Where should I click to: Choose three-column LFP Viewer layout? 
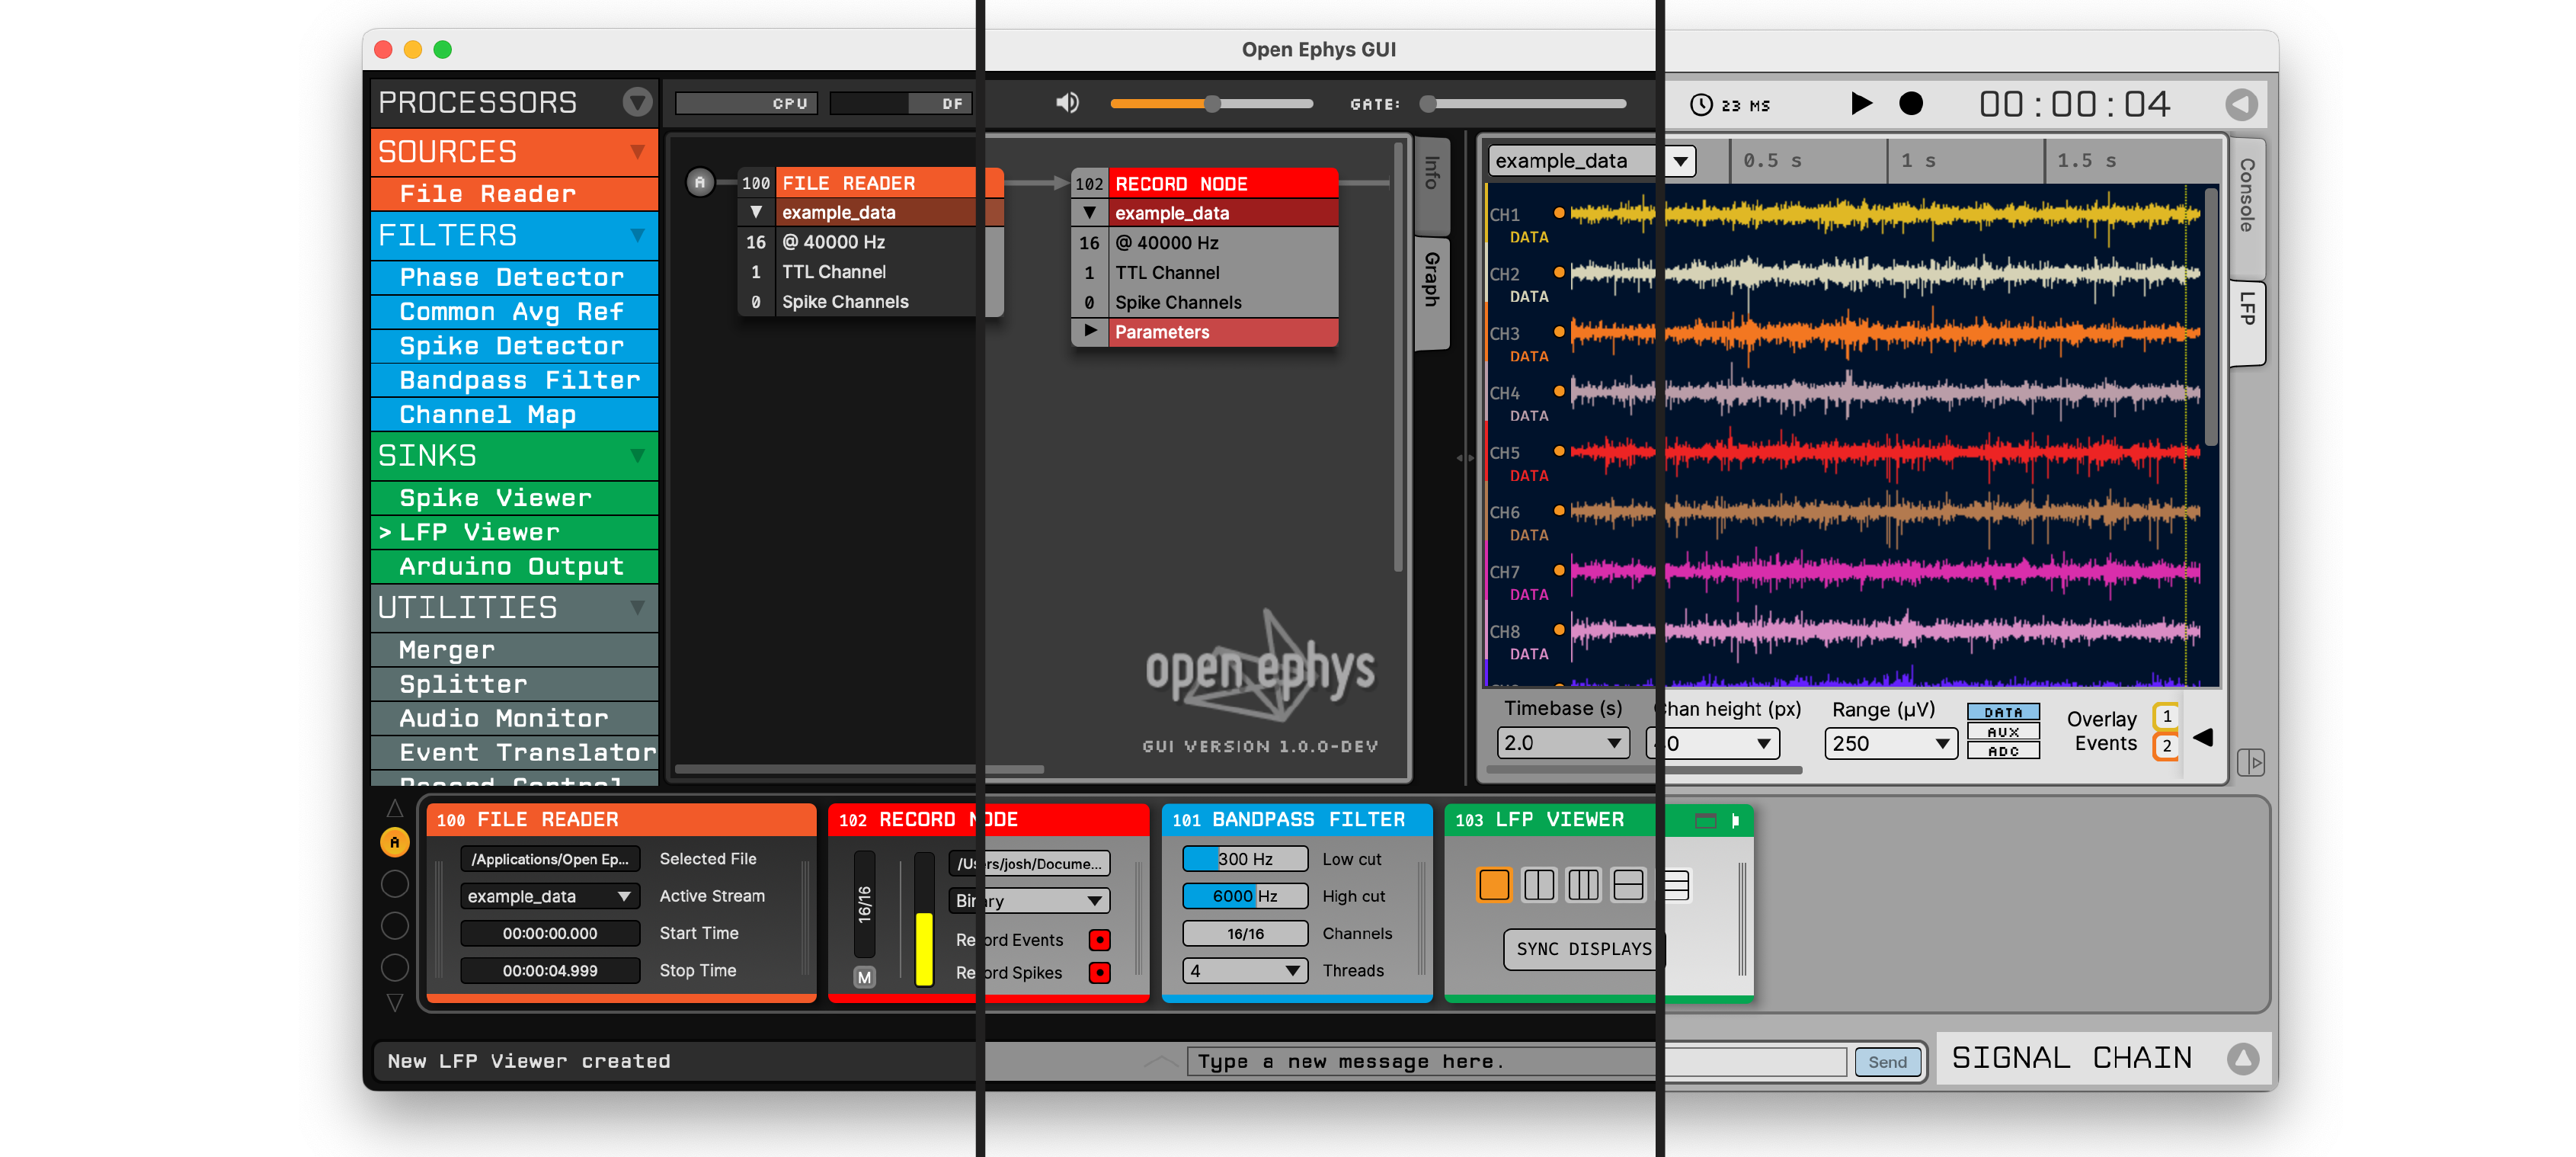tap(1583, 885)
